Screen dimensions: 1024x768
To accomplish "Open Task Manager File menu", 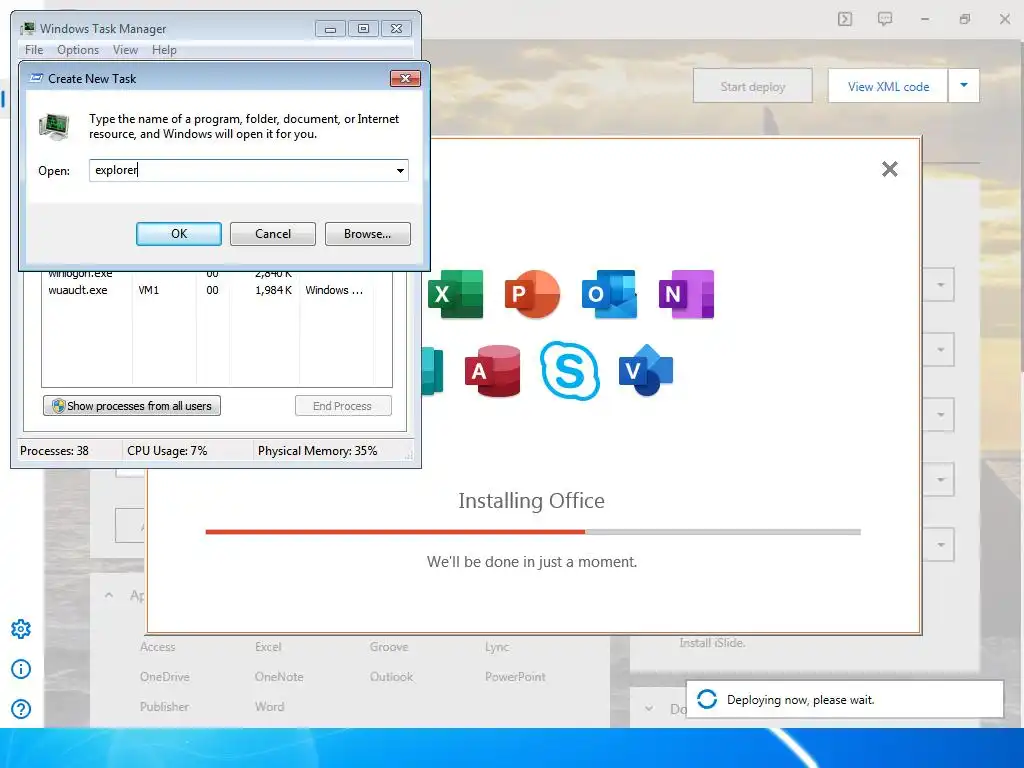I will 34,50.
